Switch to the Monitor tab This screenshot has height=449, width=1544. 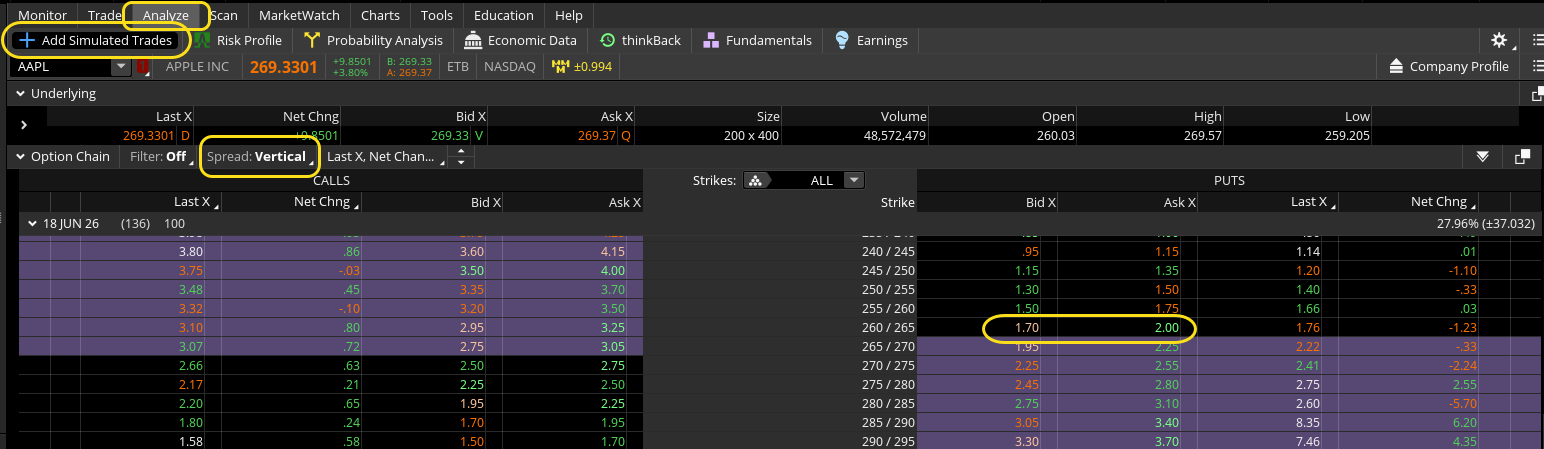pyautogui.click(x=43, y=15)
